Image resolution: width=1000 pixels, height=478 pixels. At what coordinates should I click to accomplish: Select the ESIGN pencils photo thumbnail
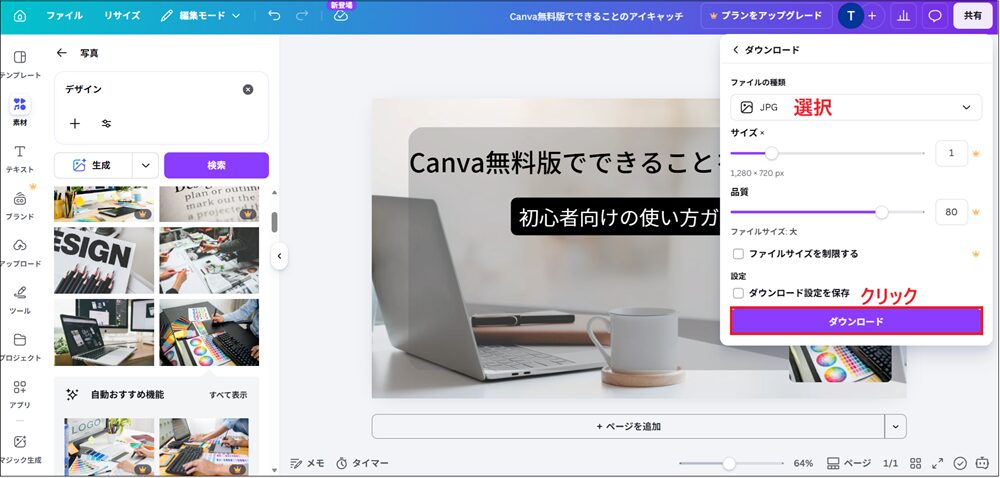(x=104, y=260)
